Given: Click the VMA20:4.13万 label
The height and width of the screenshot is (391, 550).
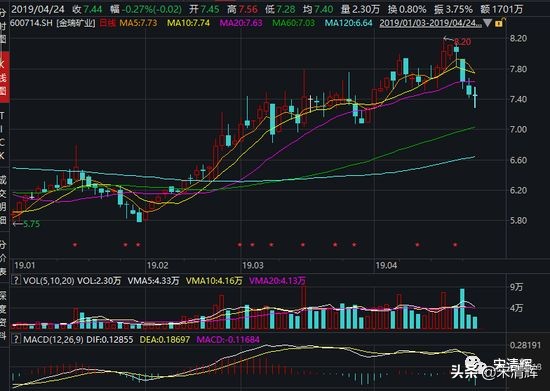Looking at the screenshot, I should click(x=277, y=281).
